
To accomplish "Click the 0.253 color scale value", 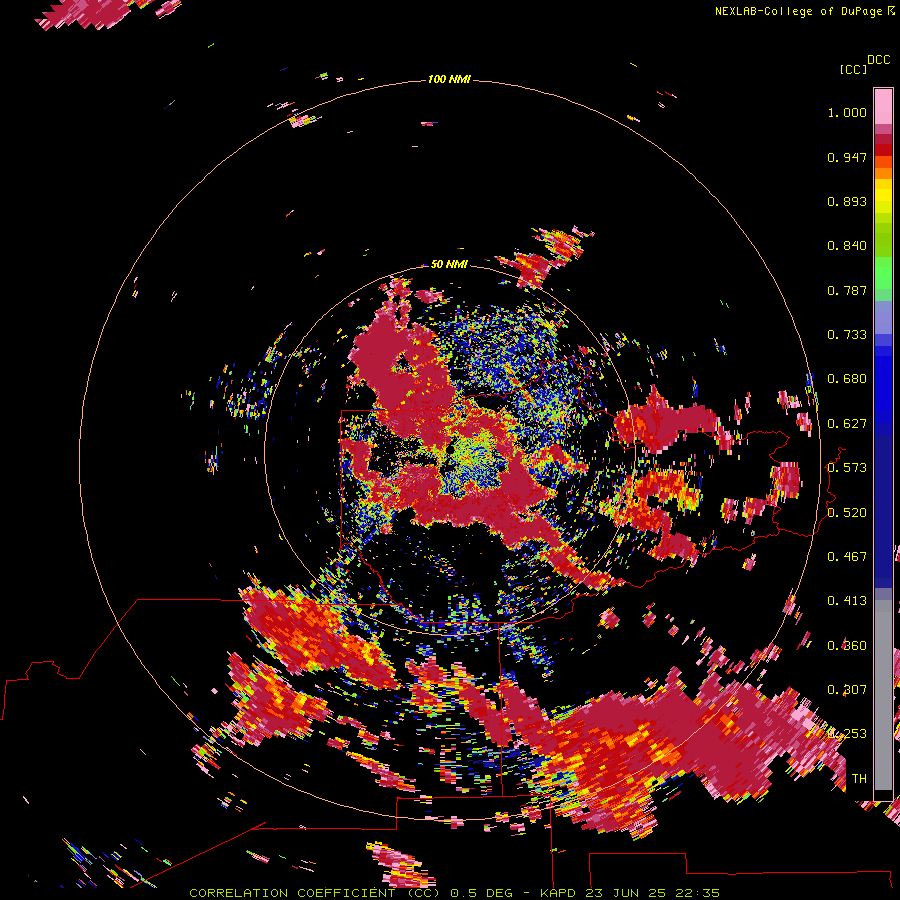I will tap(847, 734).
